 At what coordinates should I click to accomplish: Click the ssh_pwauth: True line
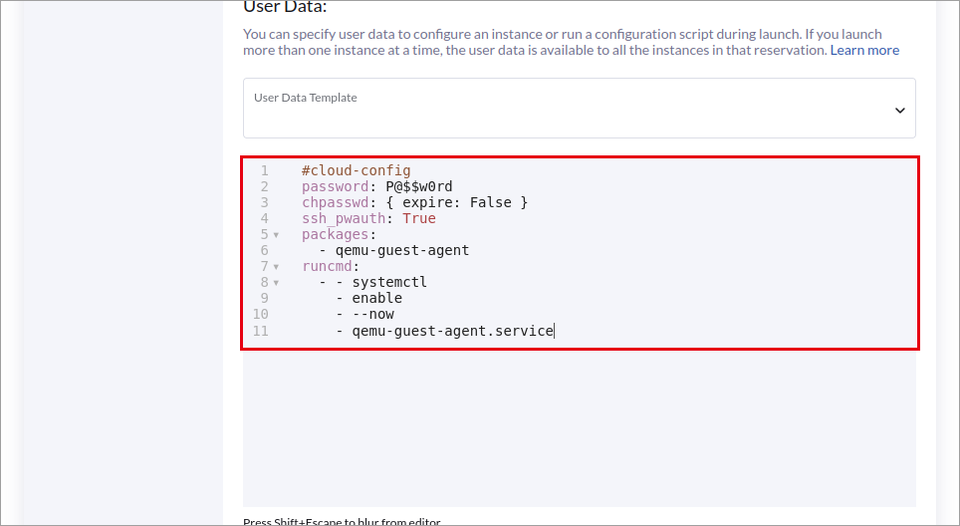tap(369, 218)
